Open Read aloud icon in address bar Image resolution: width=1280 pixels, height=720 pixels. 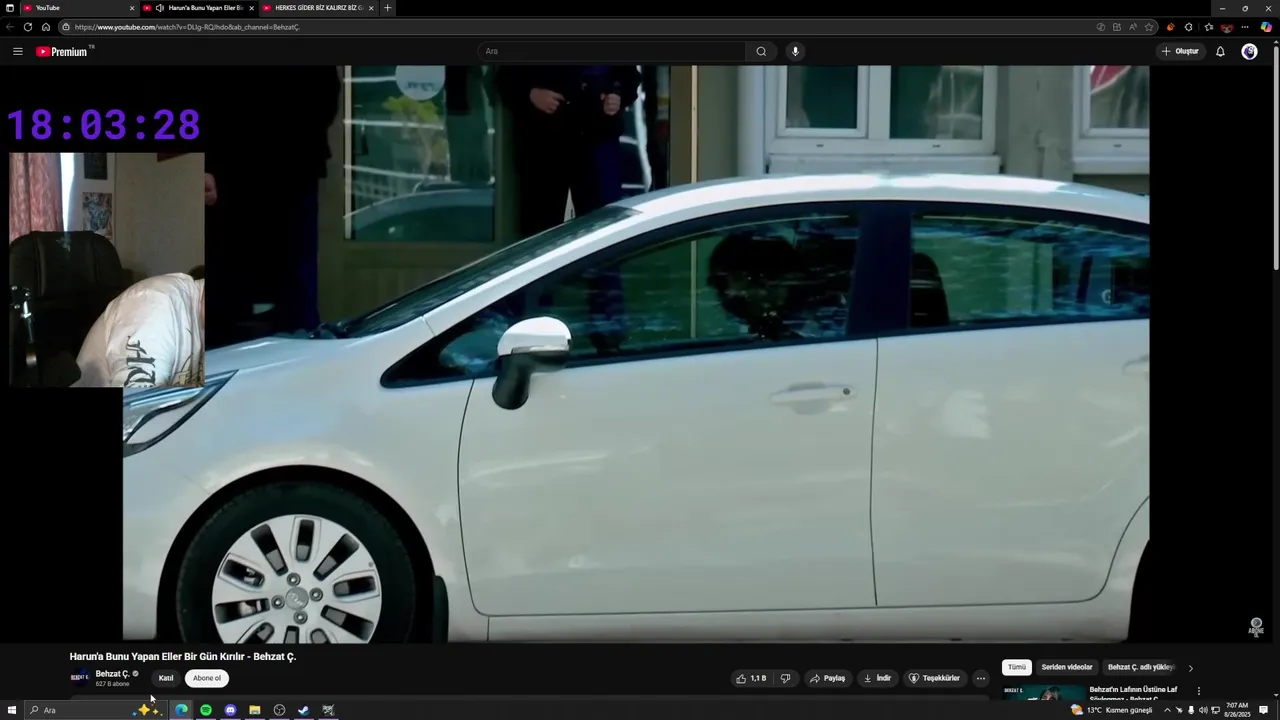coord(1133,27)
